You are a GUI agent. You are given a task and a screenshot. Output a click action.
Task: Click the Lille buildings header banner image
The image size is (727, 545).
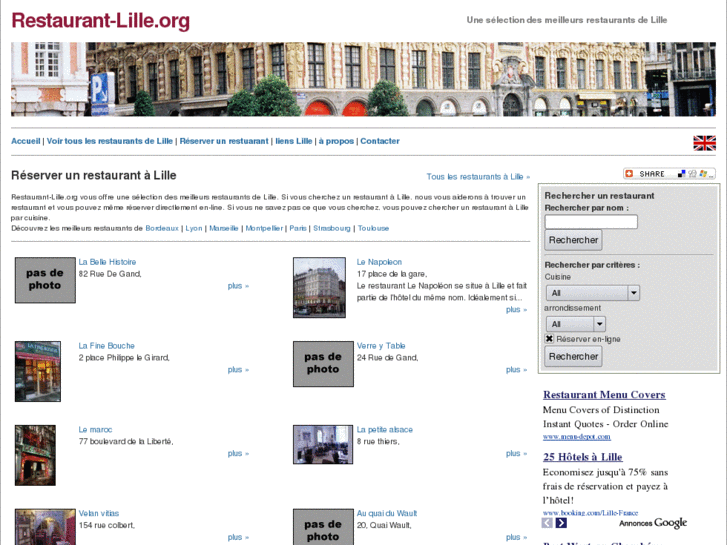[x=364, y=79]
